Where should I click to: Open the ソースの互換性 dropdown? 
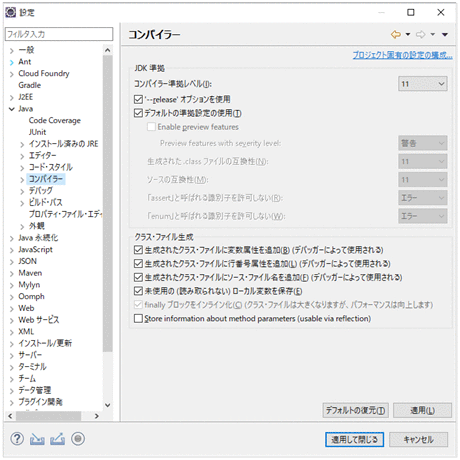click(x=423, y=180)
